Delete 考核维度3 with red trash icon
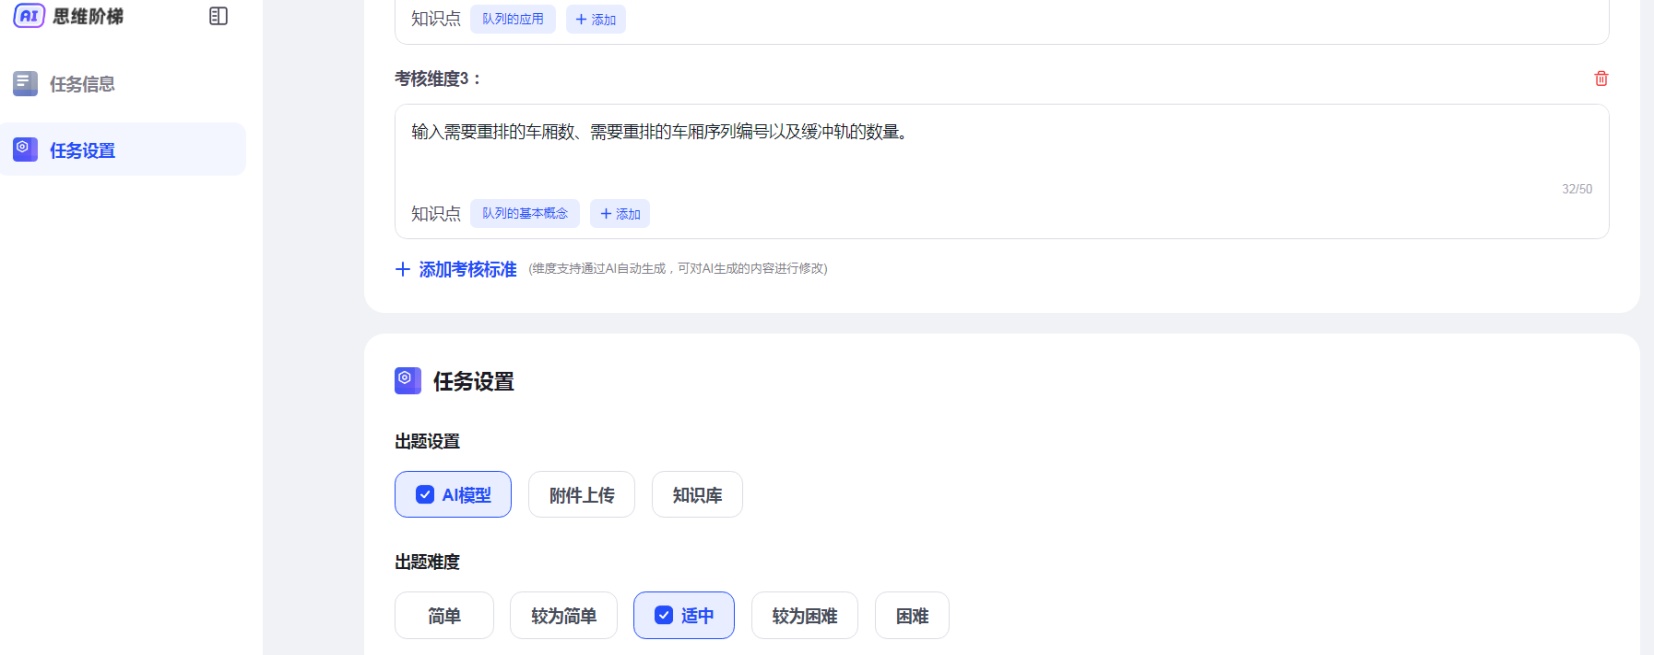1654x655 pixels. 1601,78
